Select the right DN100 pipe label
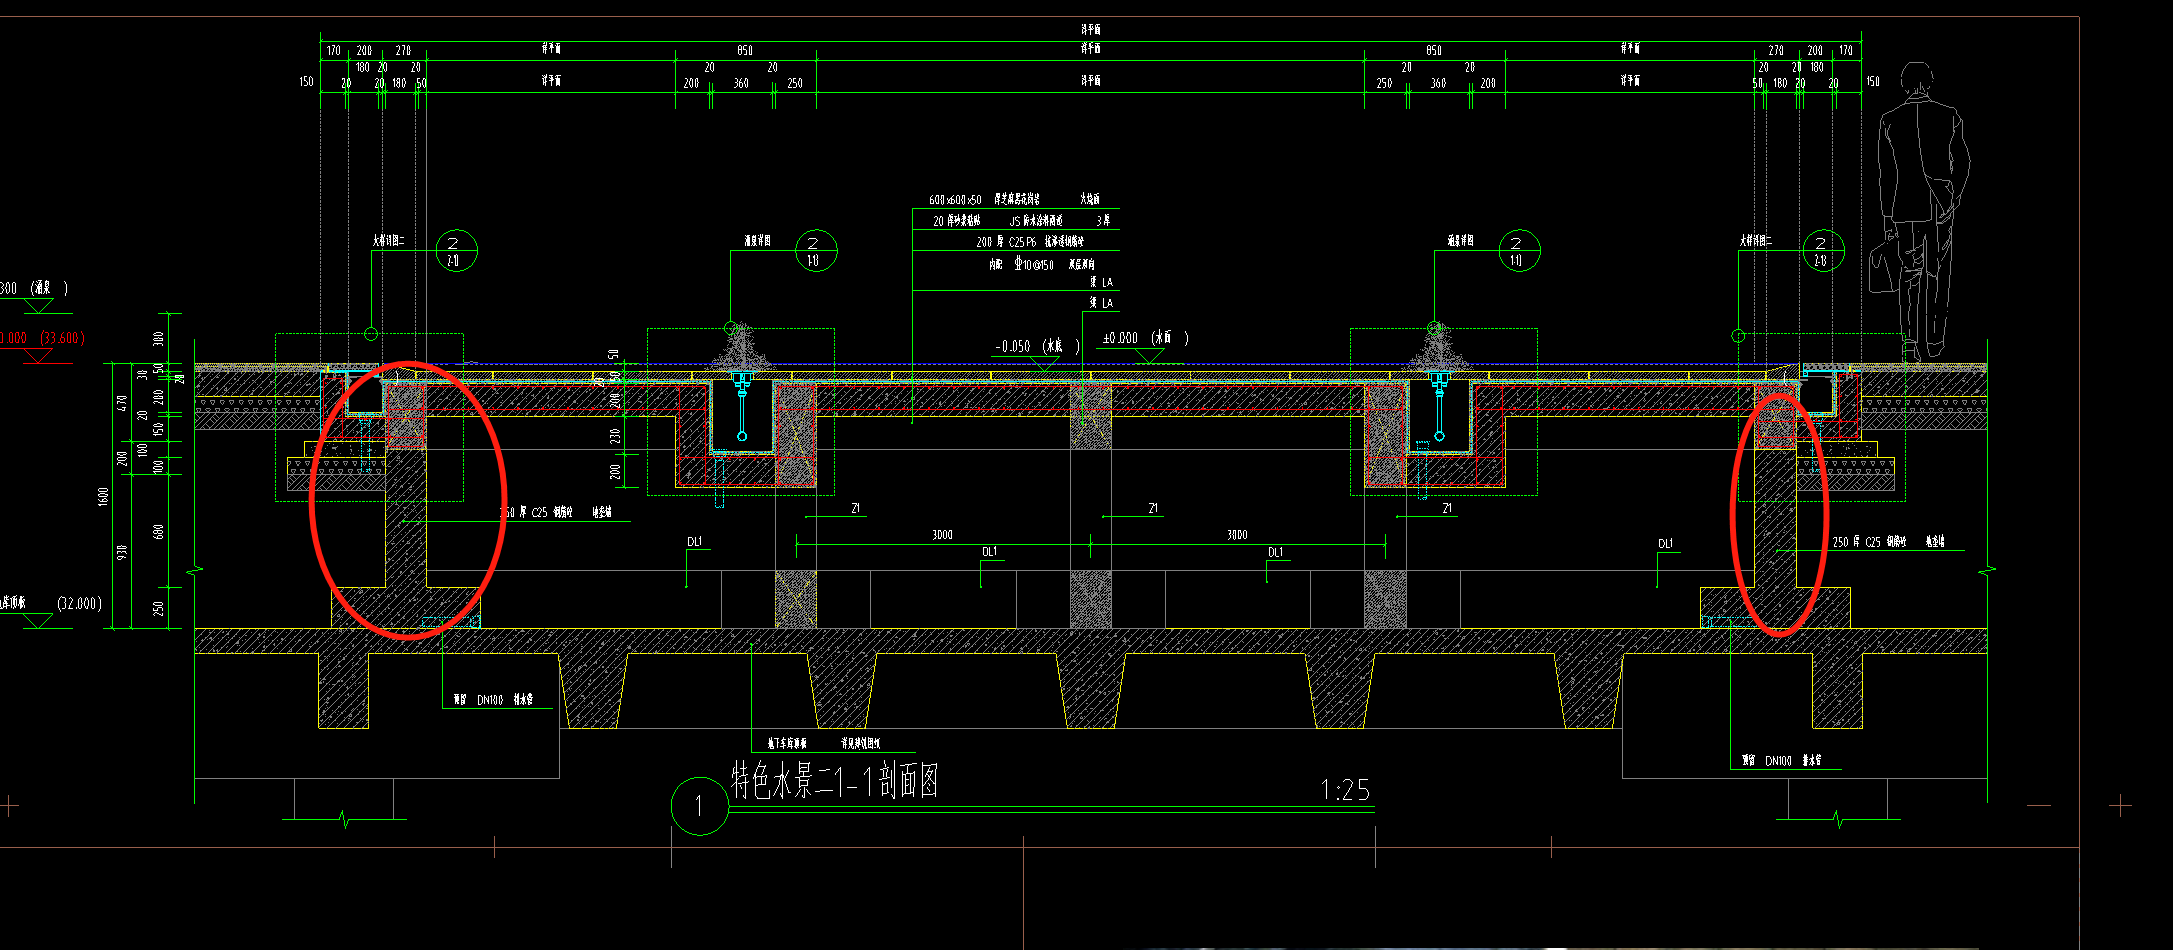This screenshot has height=950, width=2173. (x=1781, y=761)
